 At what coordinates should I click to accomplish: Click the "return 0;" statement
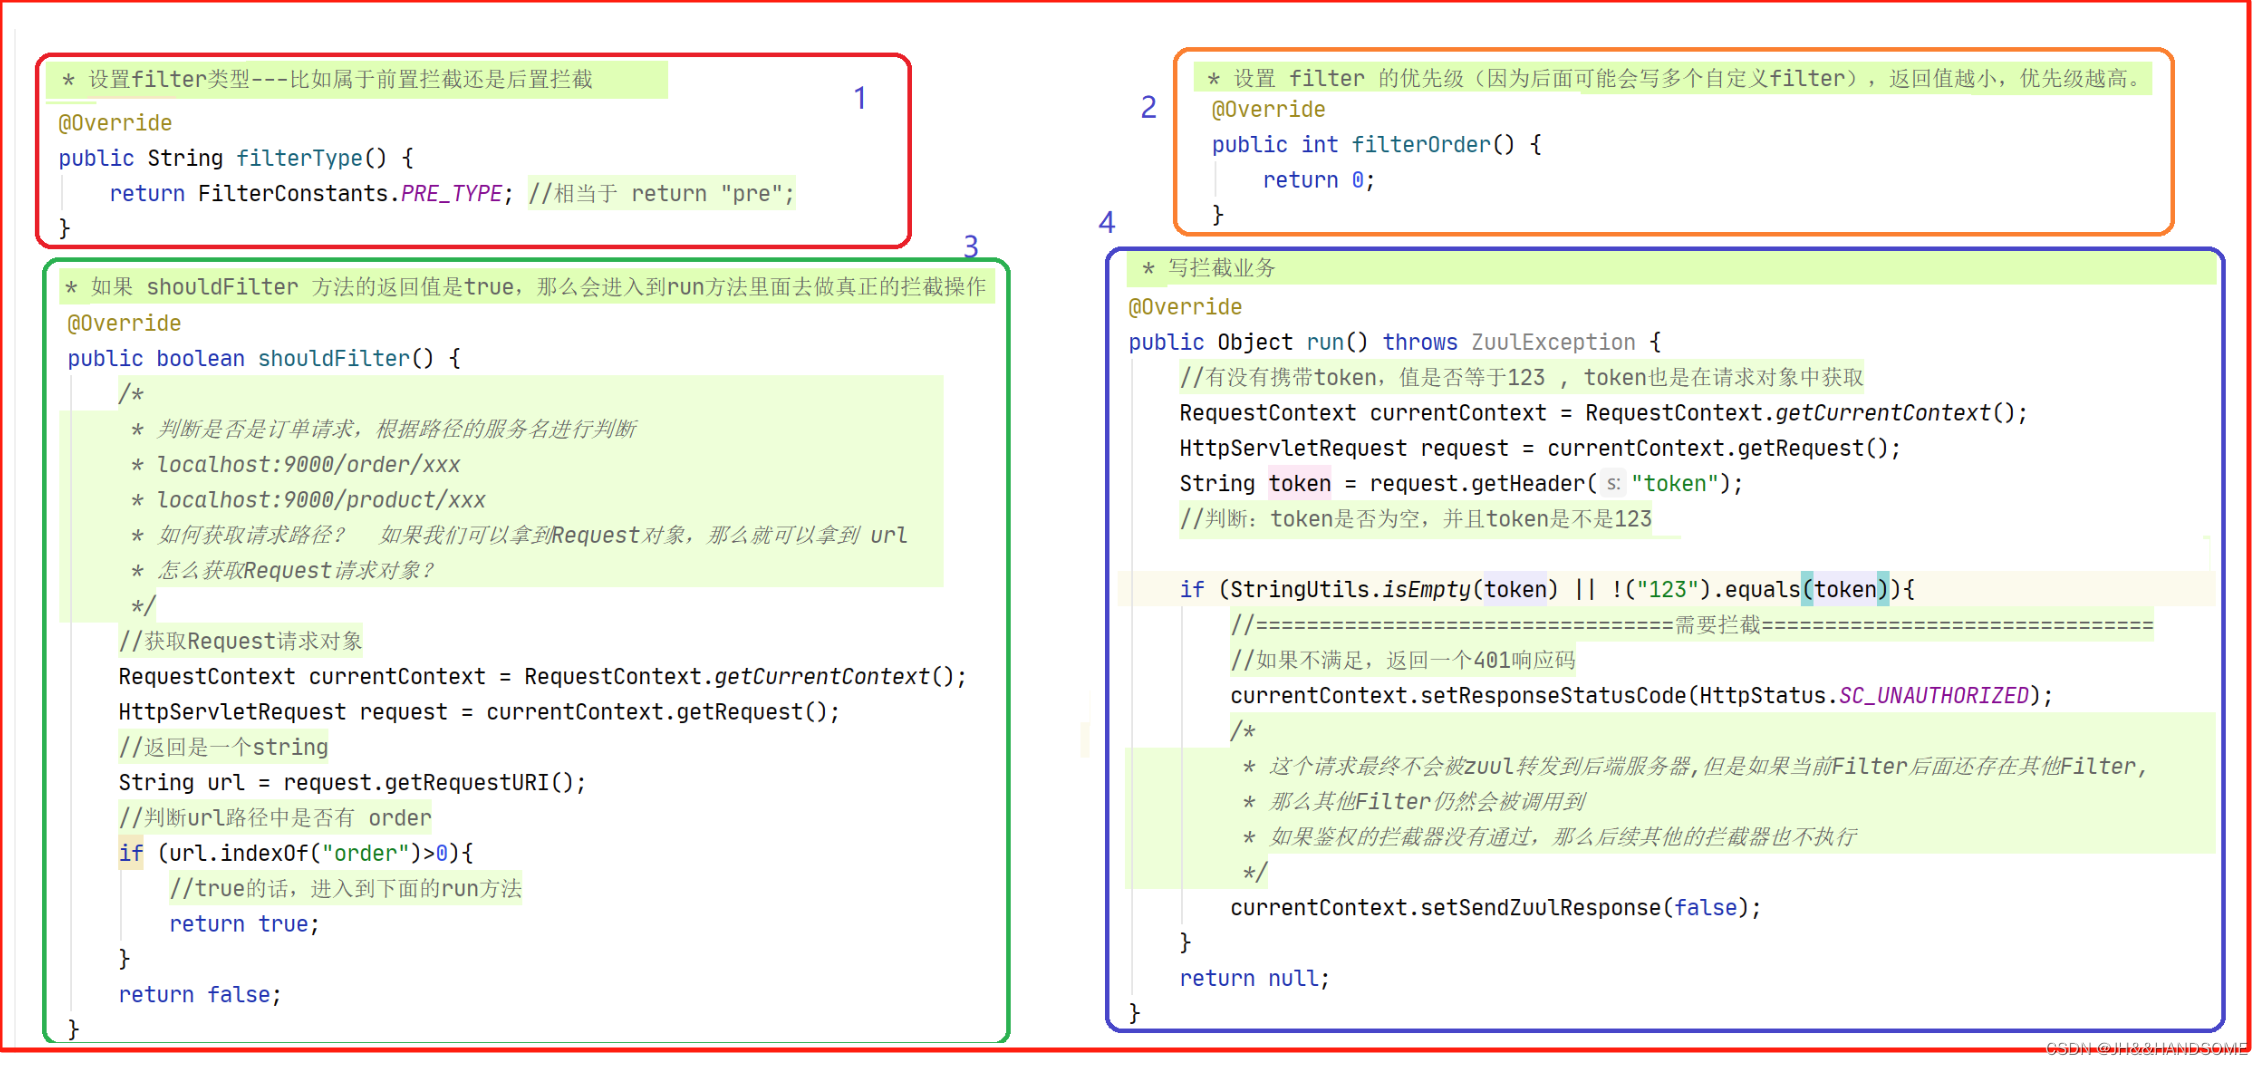(1318, 180)
